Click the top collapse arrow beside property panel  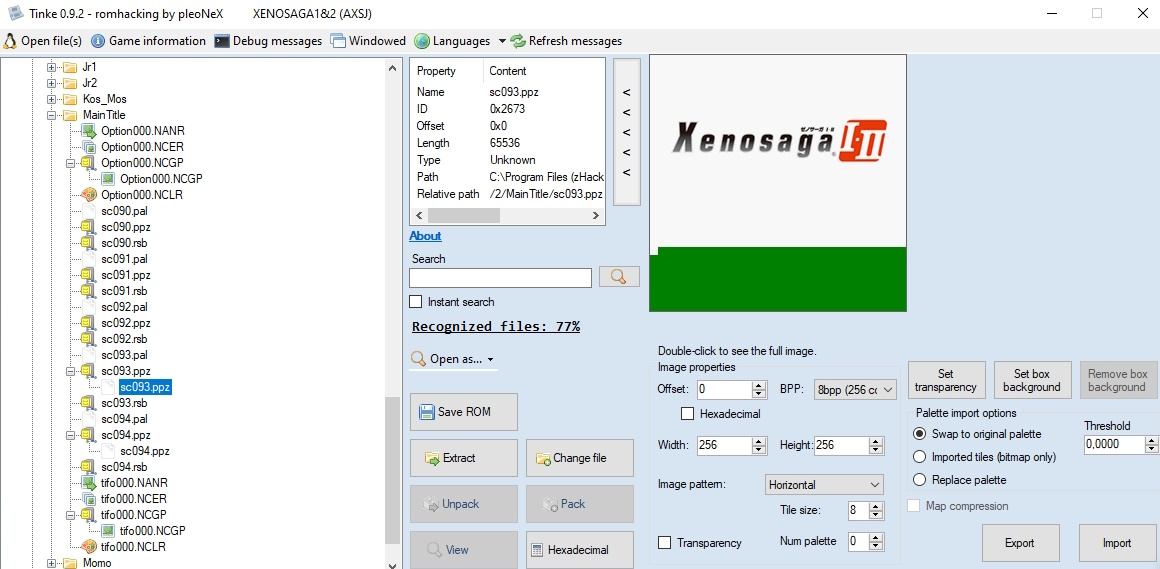pos(627,92)
